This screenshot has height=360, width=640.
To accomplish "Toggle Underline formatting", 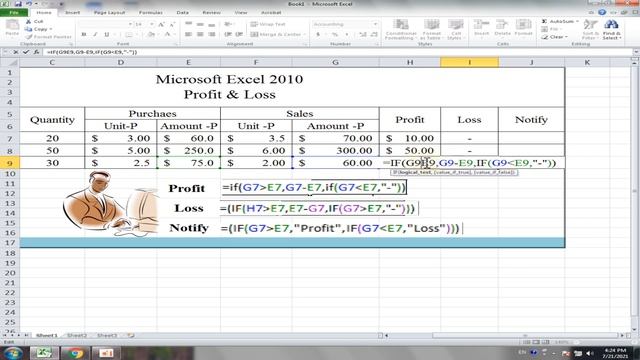I will coord(107,35).
